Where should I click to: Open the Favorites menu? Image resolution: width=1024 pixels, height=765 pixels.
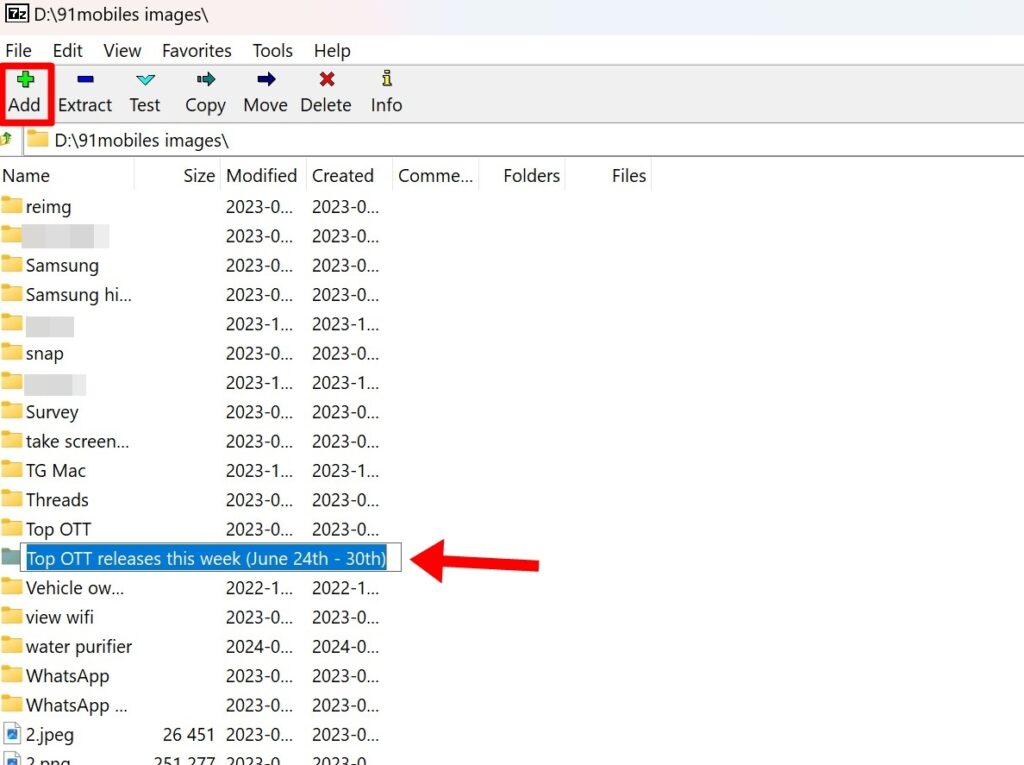point(196,50)
